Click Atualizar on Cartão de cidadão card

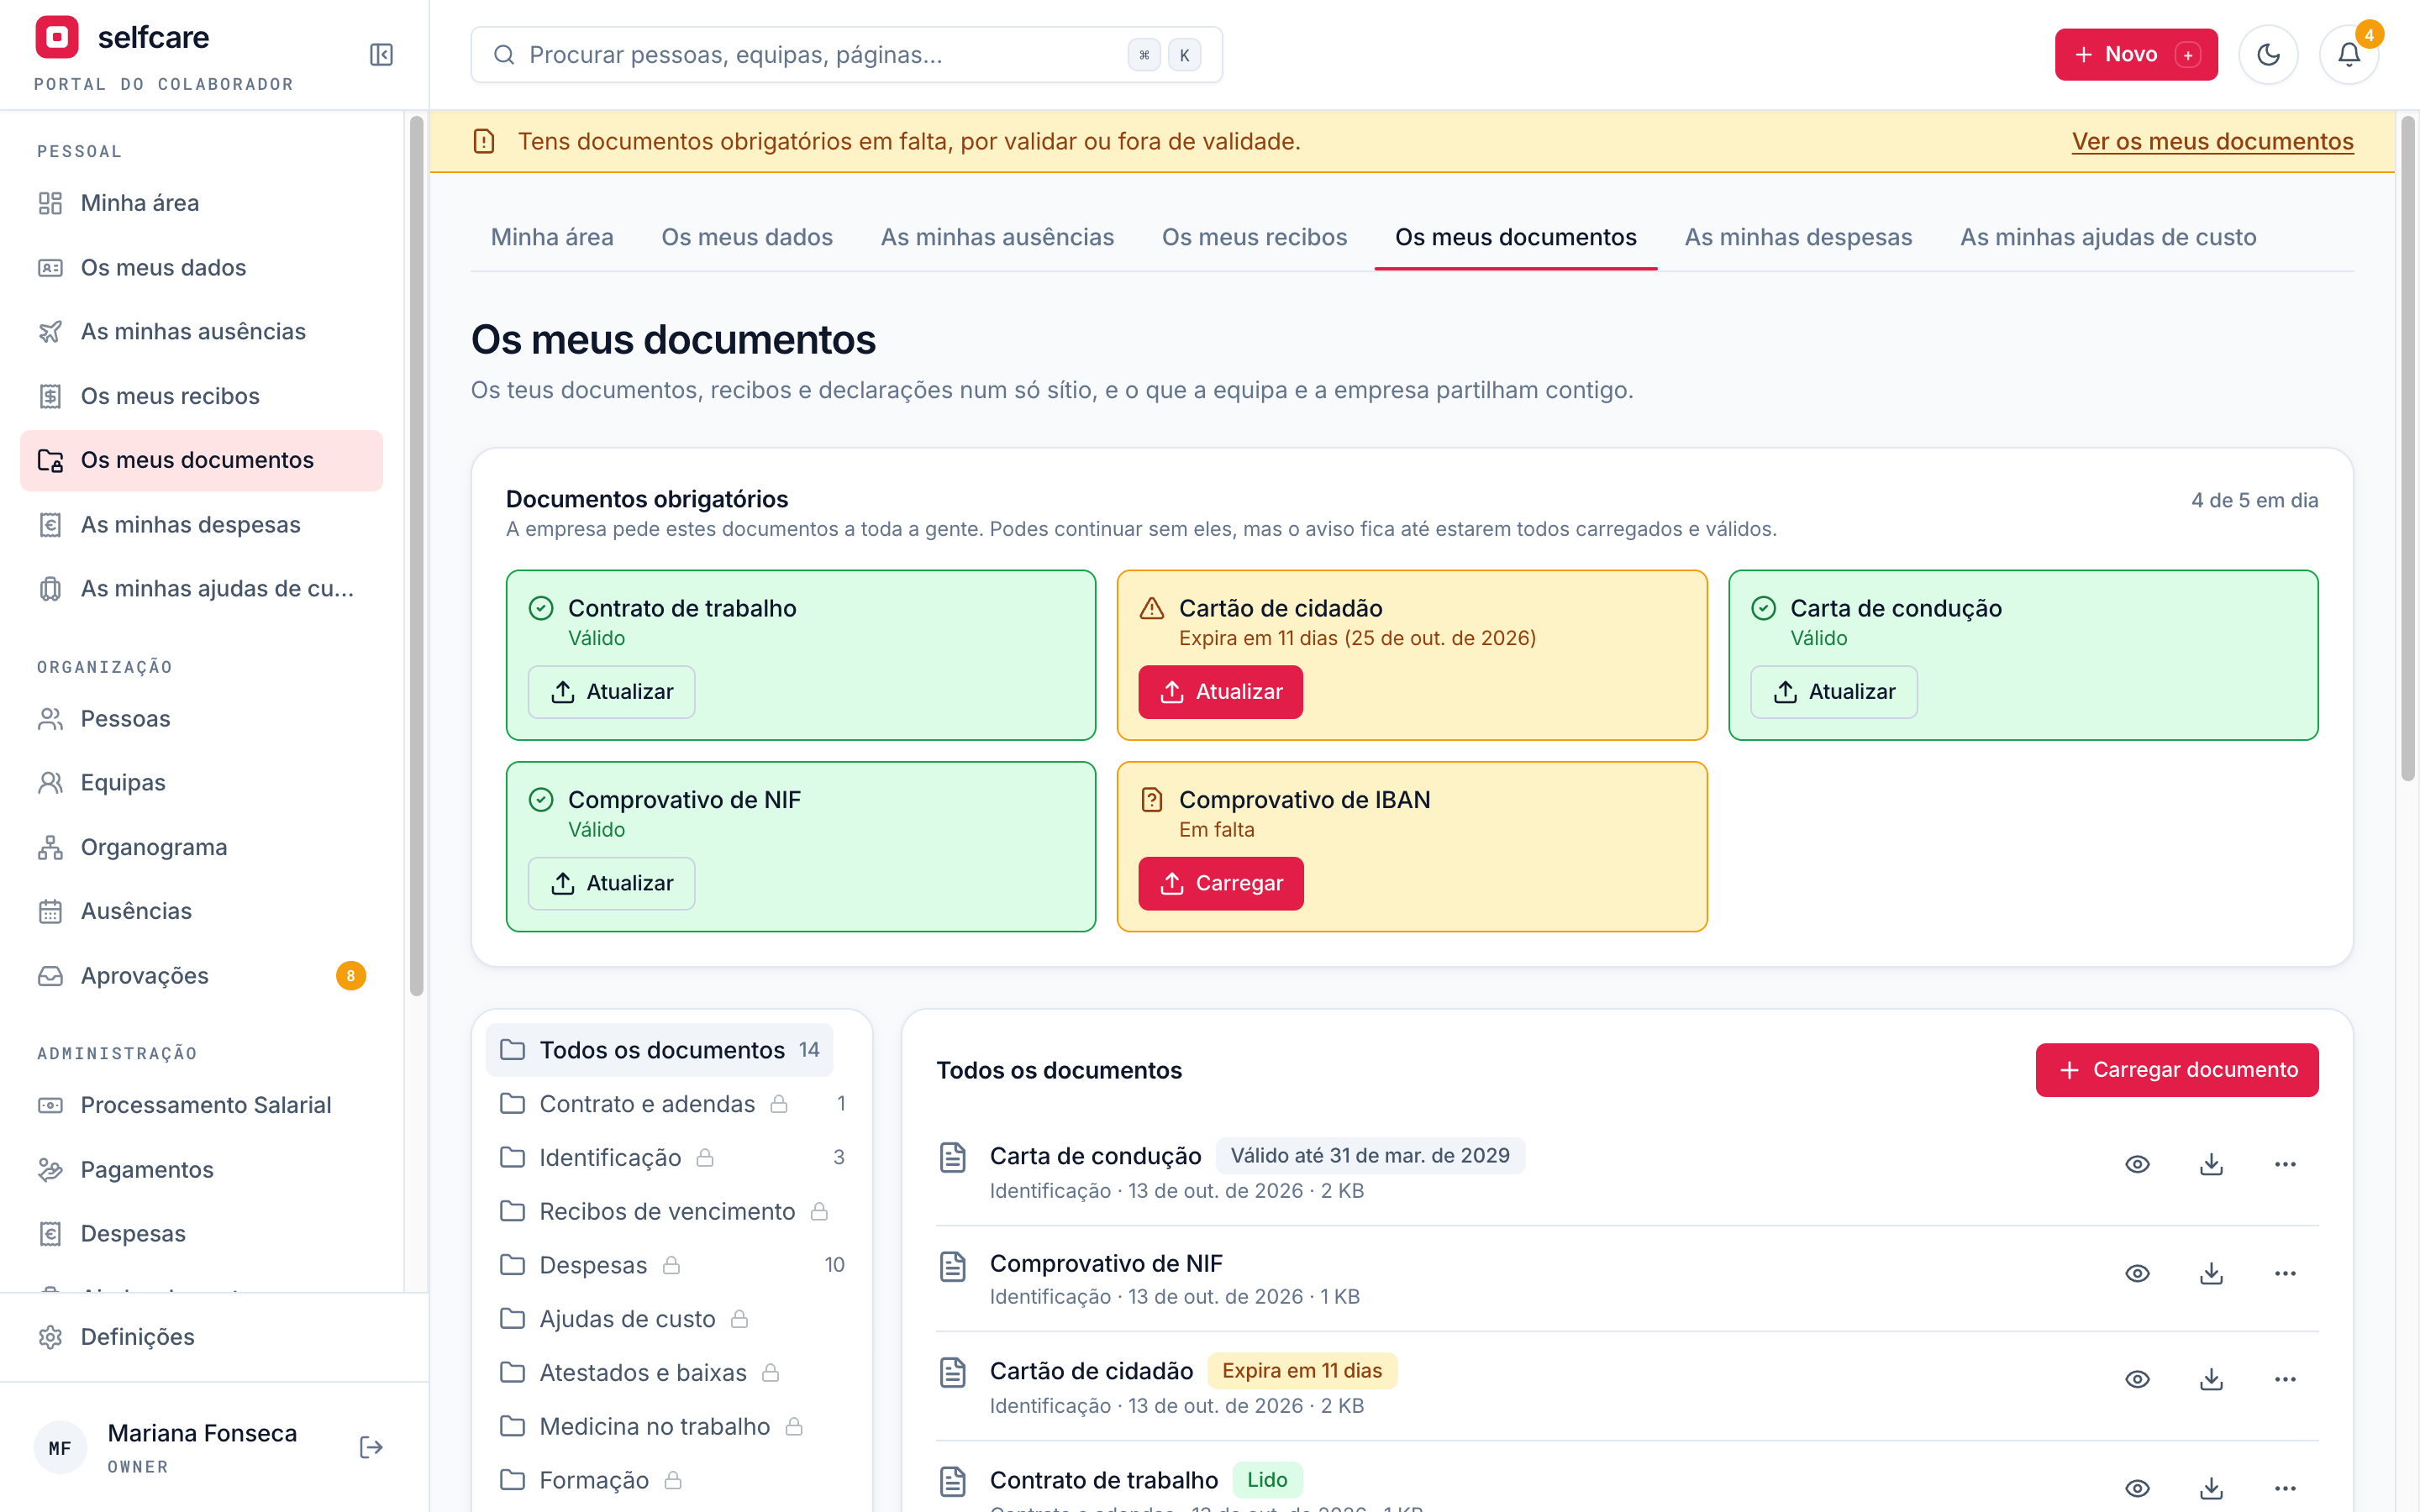[1220, 692]
